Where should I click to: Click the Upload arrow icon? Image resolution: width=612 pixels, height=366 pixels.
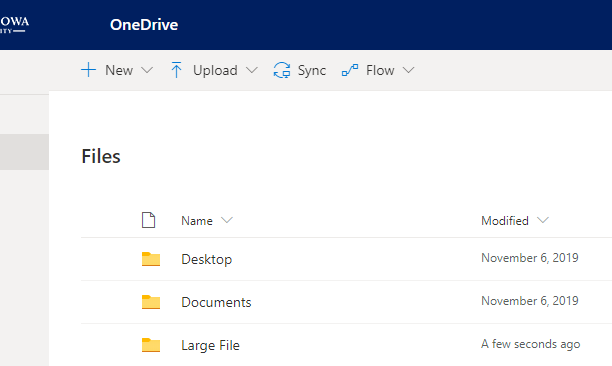click(x=176, y=70)
